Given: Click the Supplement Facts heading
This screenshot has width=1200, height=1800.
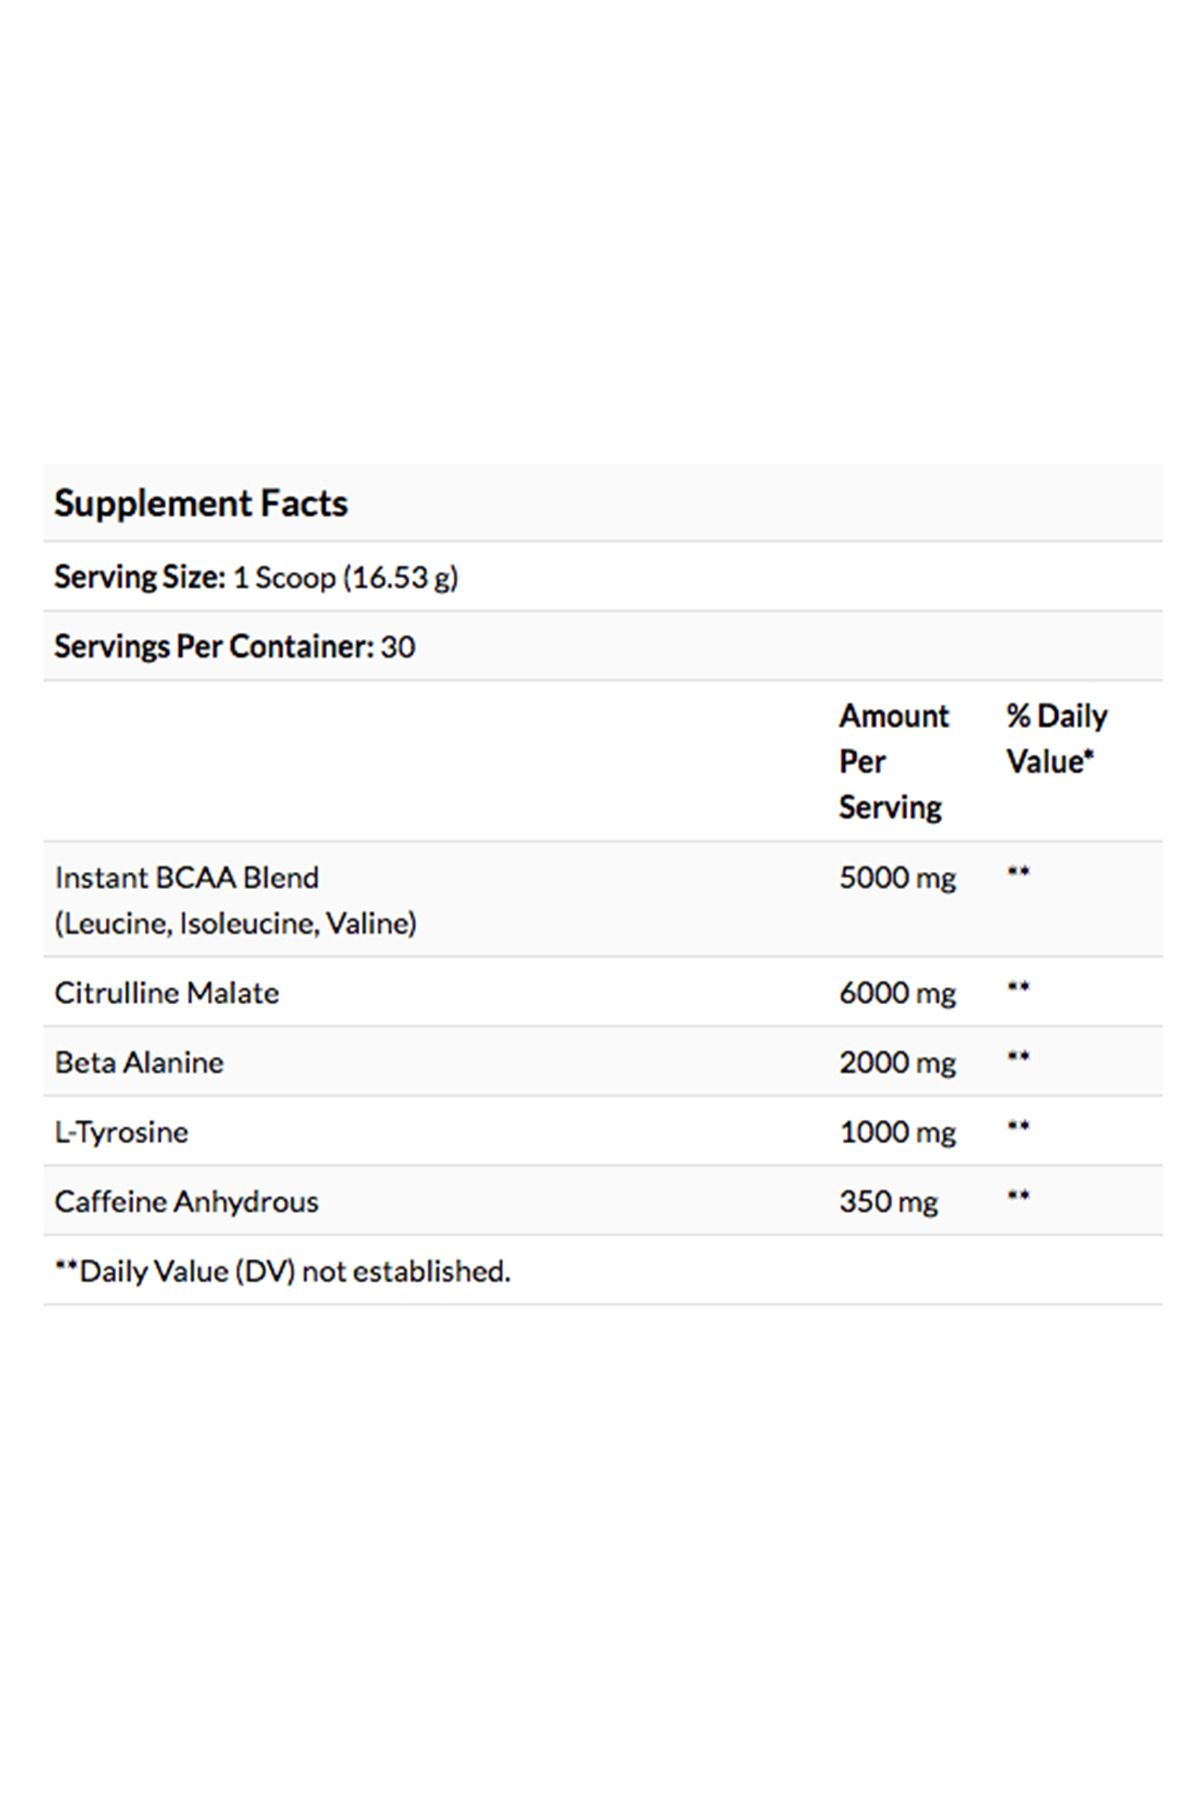Looking at the screenshot, I should (x=201, y=503).
